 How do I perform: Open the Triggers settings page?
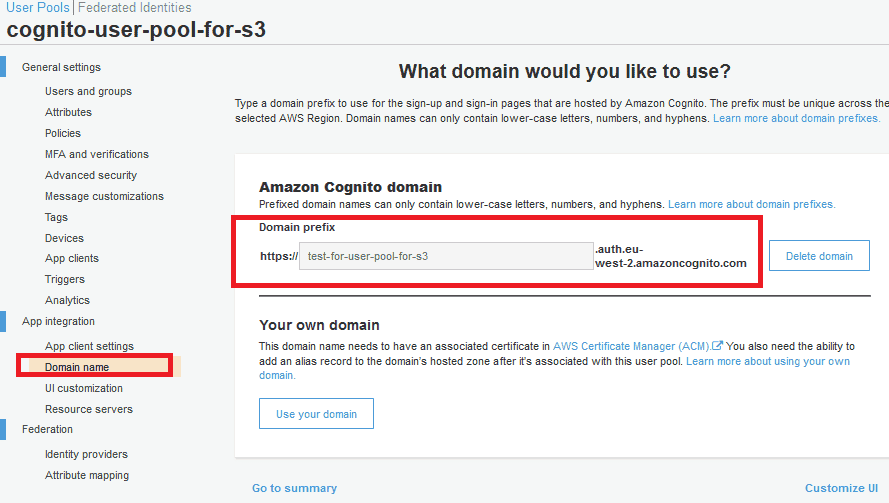point(65,279)
